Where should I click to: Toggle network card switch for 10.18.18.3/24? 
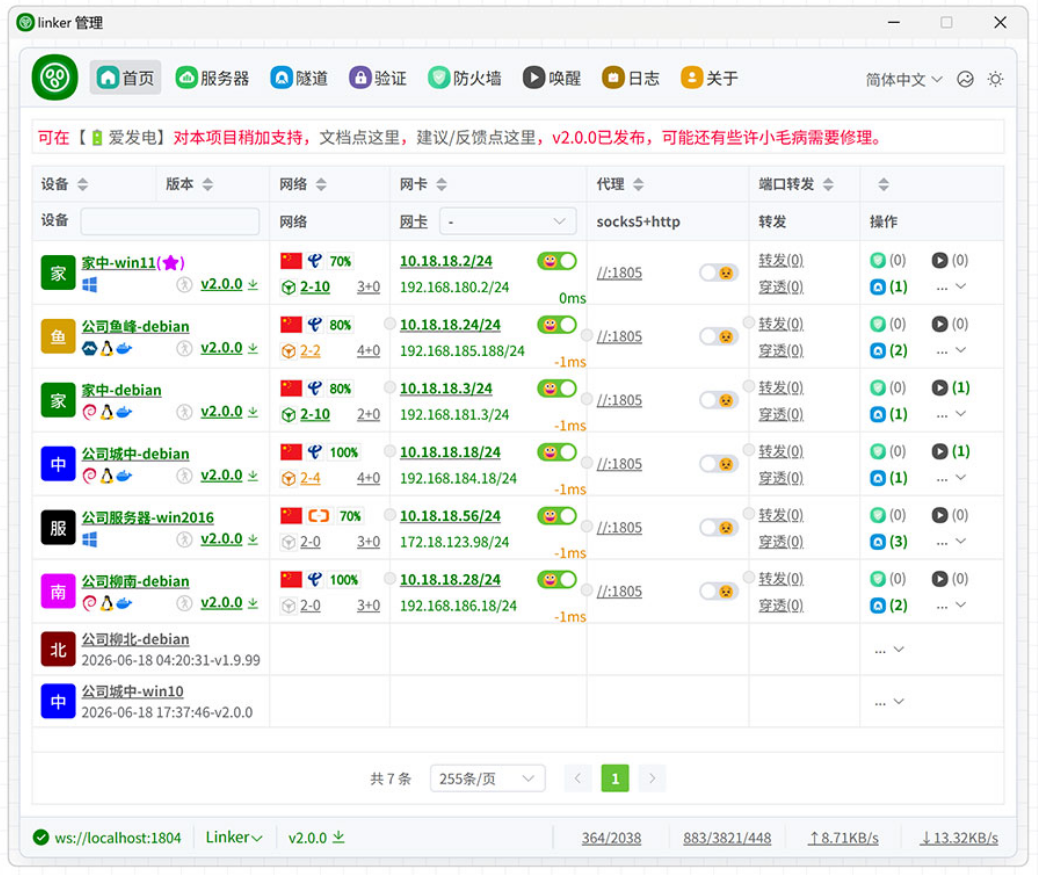pos(557,389)
